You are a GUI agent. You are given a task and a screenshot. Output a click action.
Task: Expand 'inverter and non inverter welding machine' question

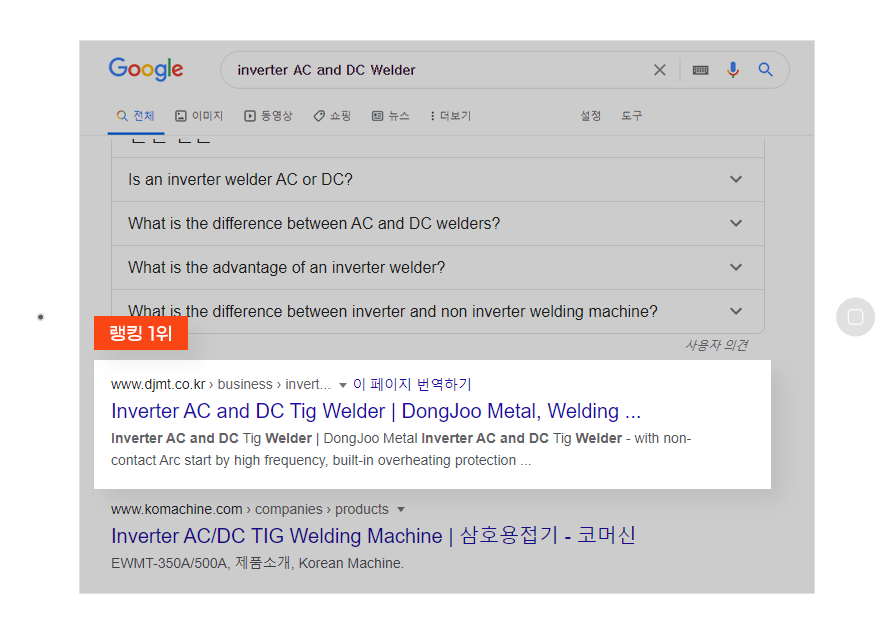[437, 311]
